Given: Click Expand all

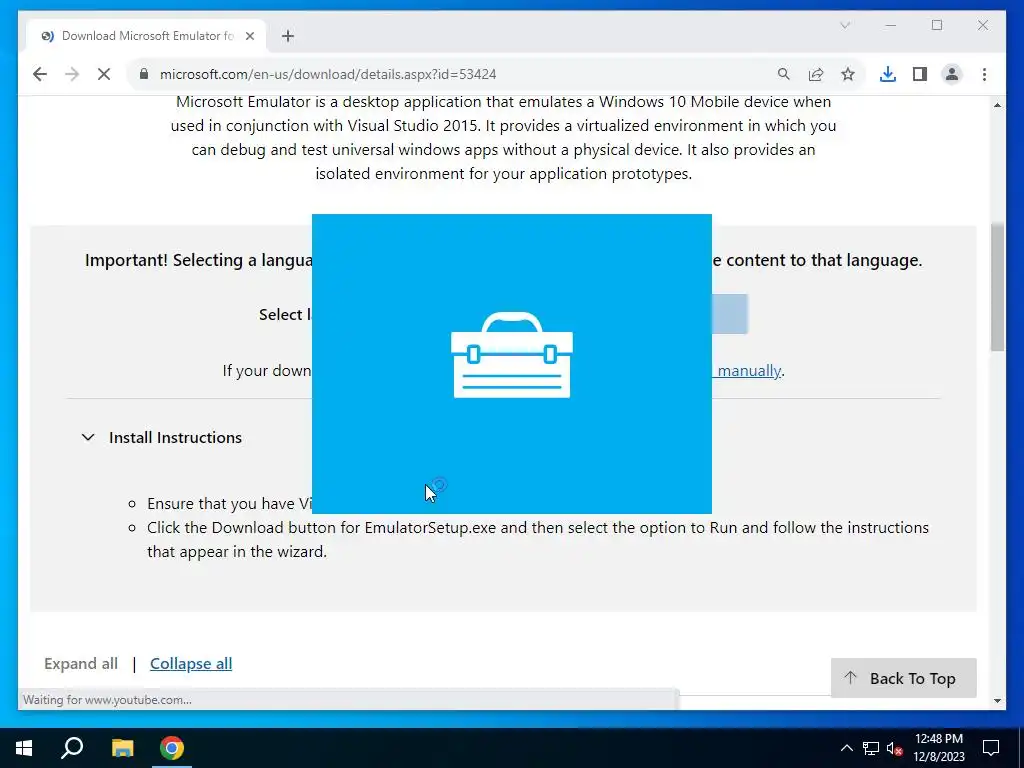Looking at the screenshot, I should 81,664.
